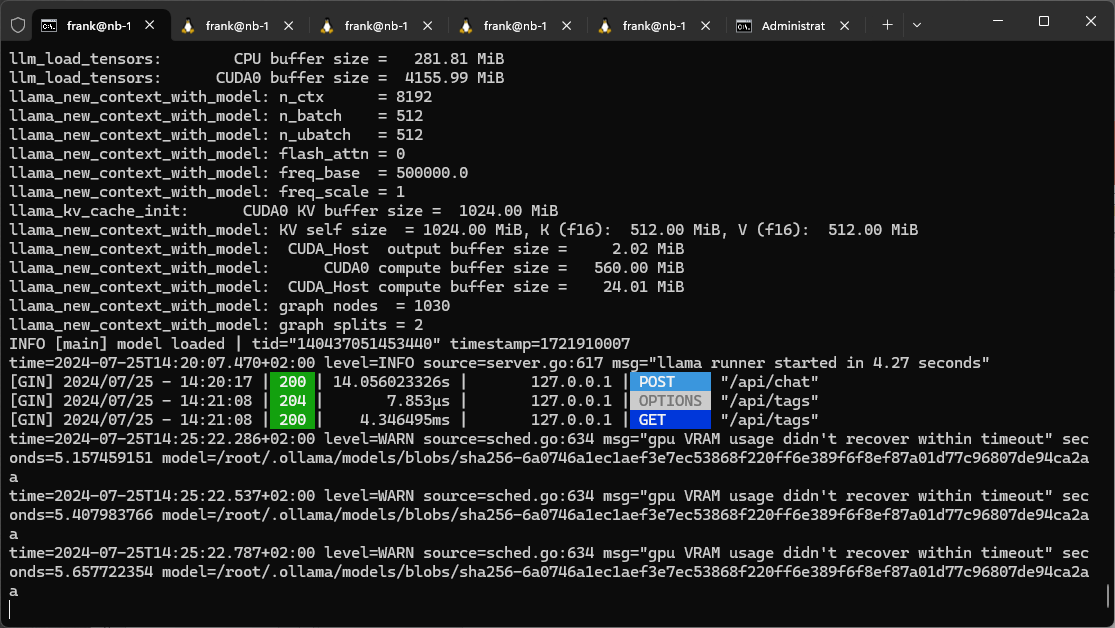Minimize the terminal window
This screenshot has width=1115, height=628.
click(x=998, y=21)
